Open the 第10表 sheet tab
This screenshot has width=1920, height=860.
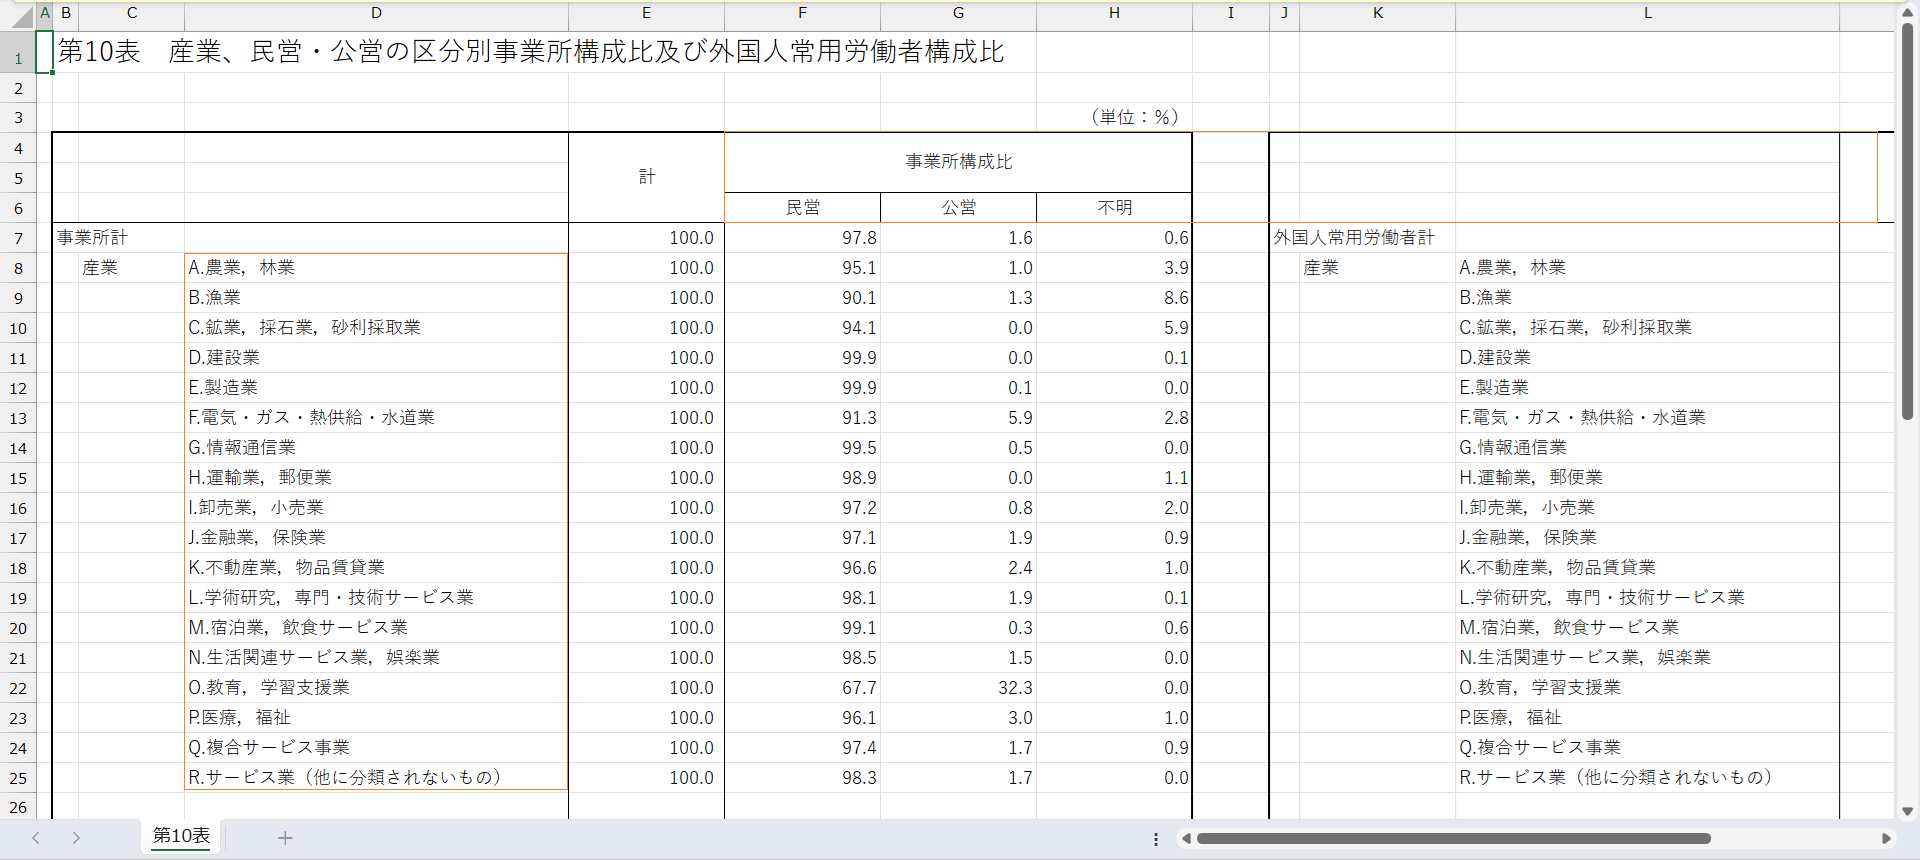click(181, 836)
